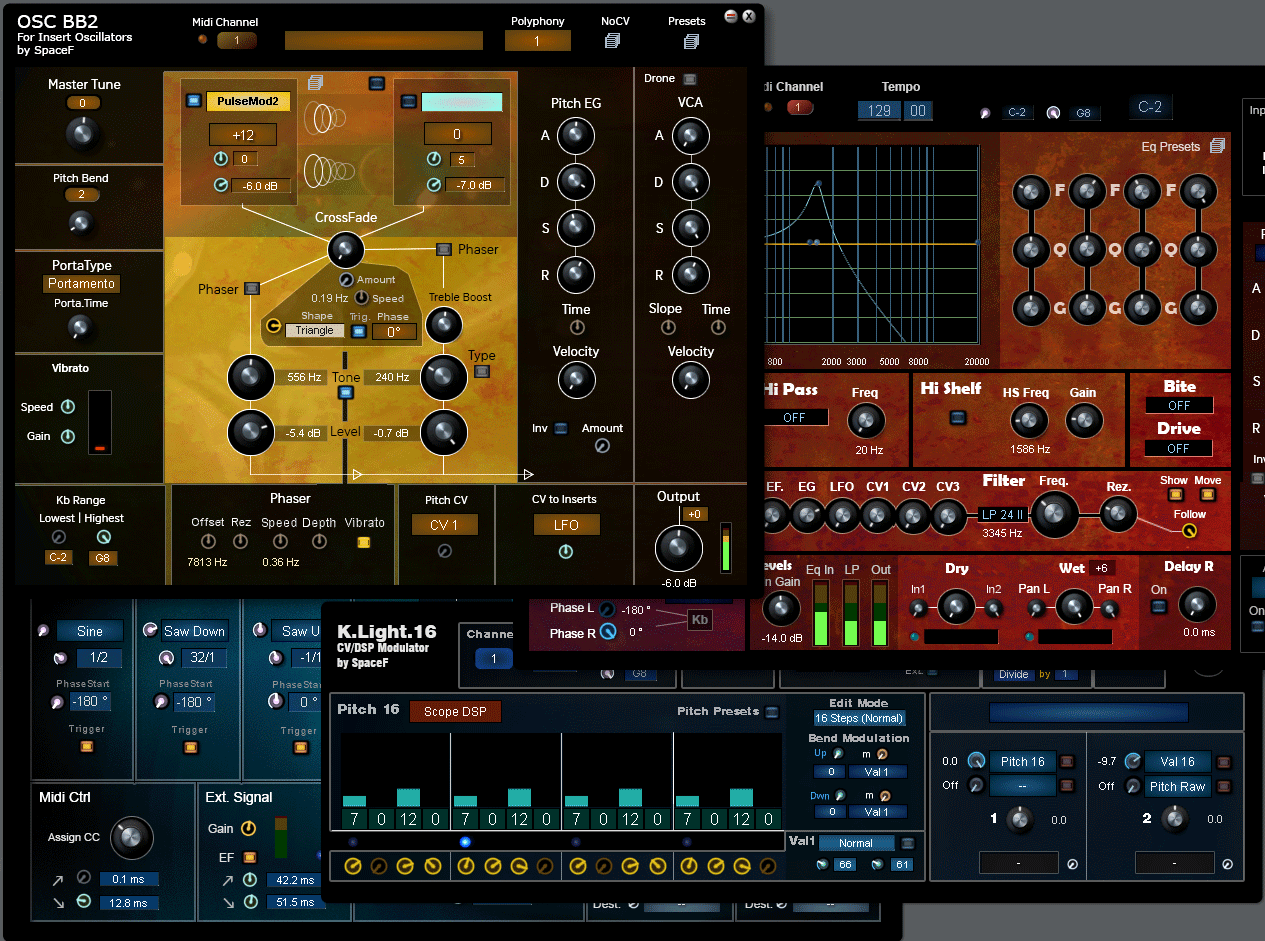
Task: Click the Hi Shelf HS Freq knob
Action: (1029, 421)
